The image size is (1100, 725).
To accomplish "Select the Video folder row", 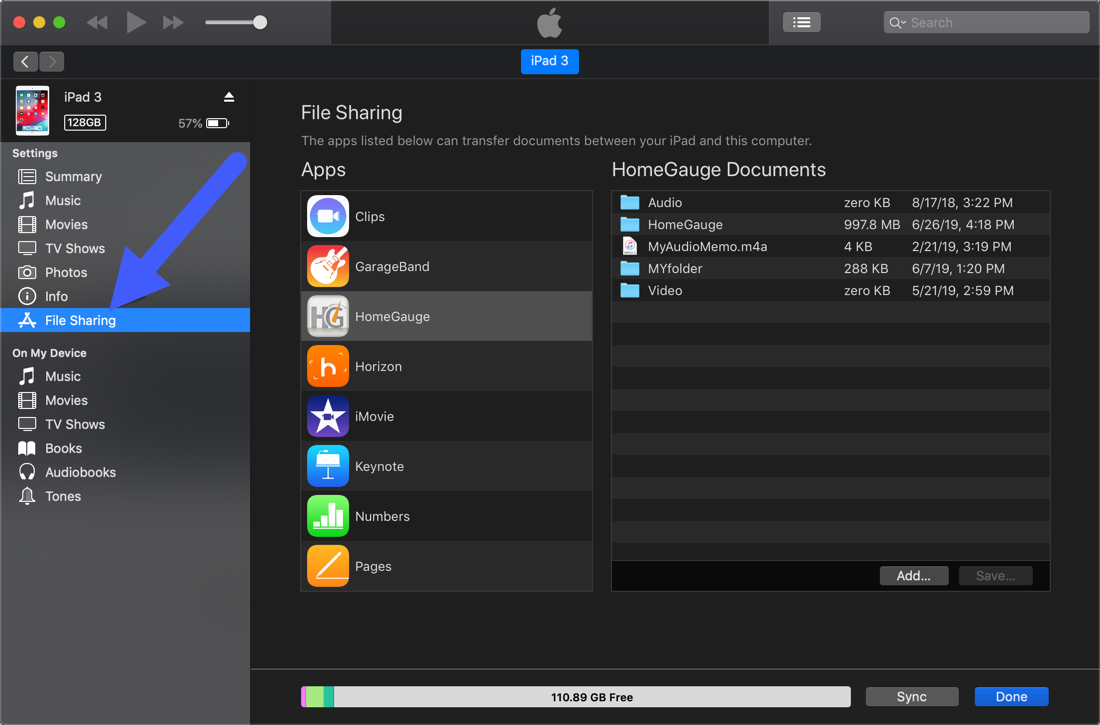I will 831,290.
